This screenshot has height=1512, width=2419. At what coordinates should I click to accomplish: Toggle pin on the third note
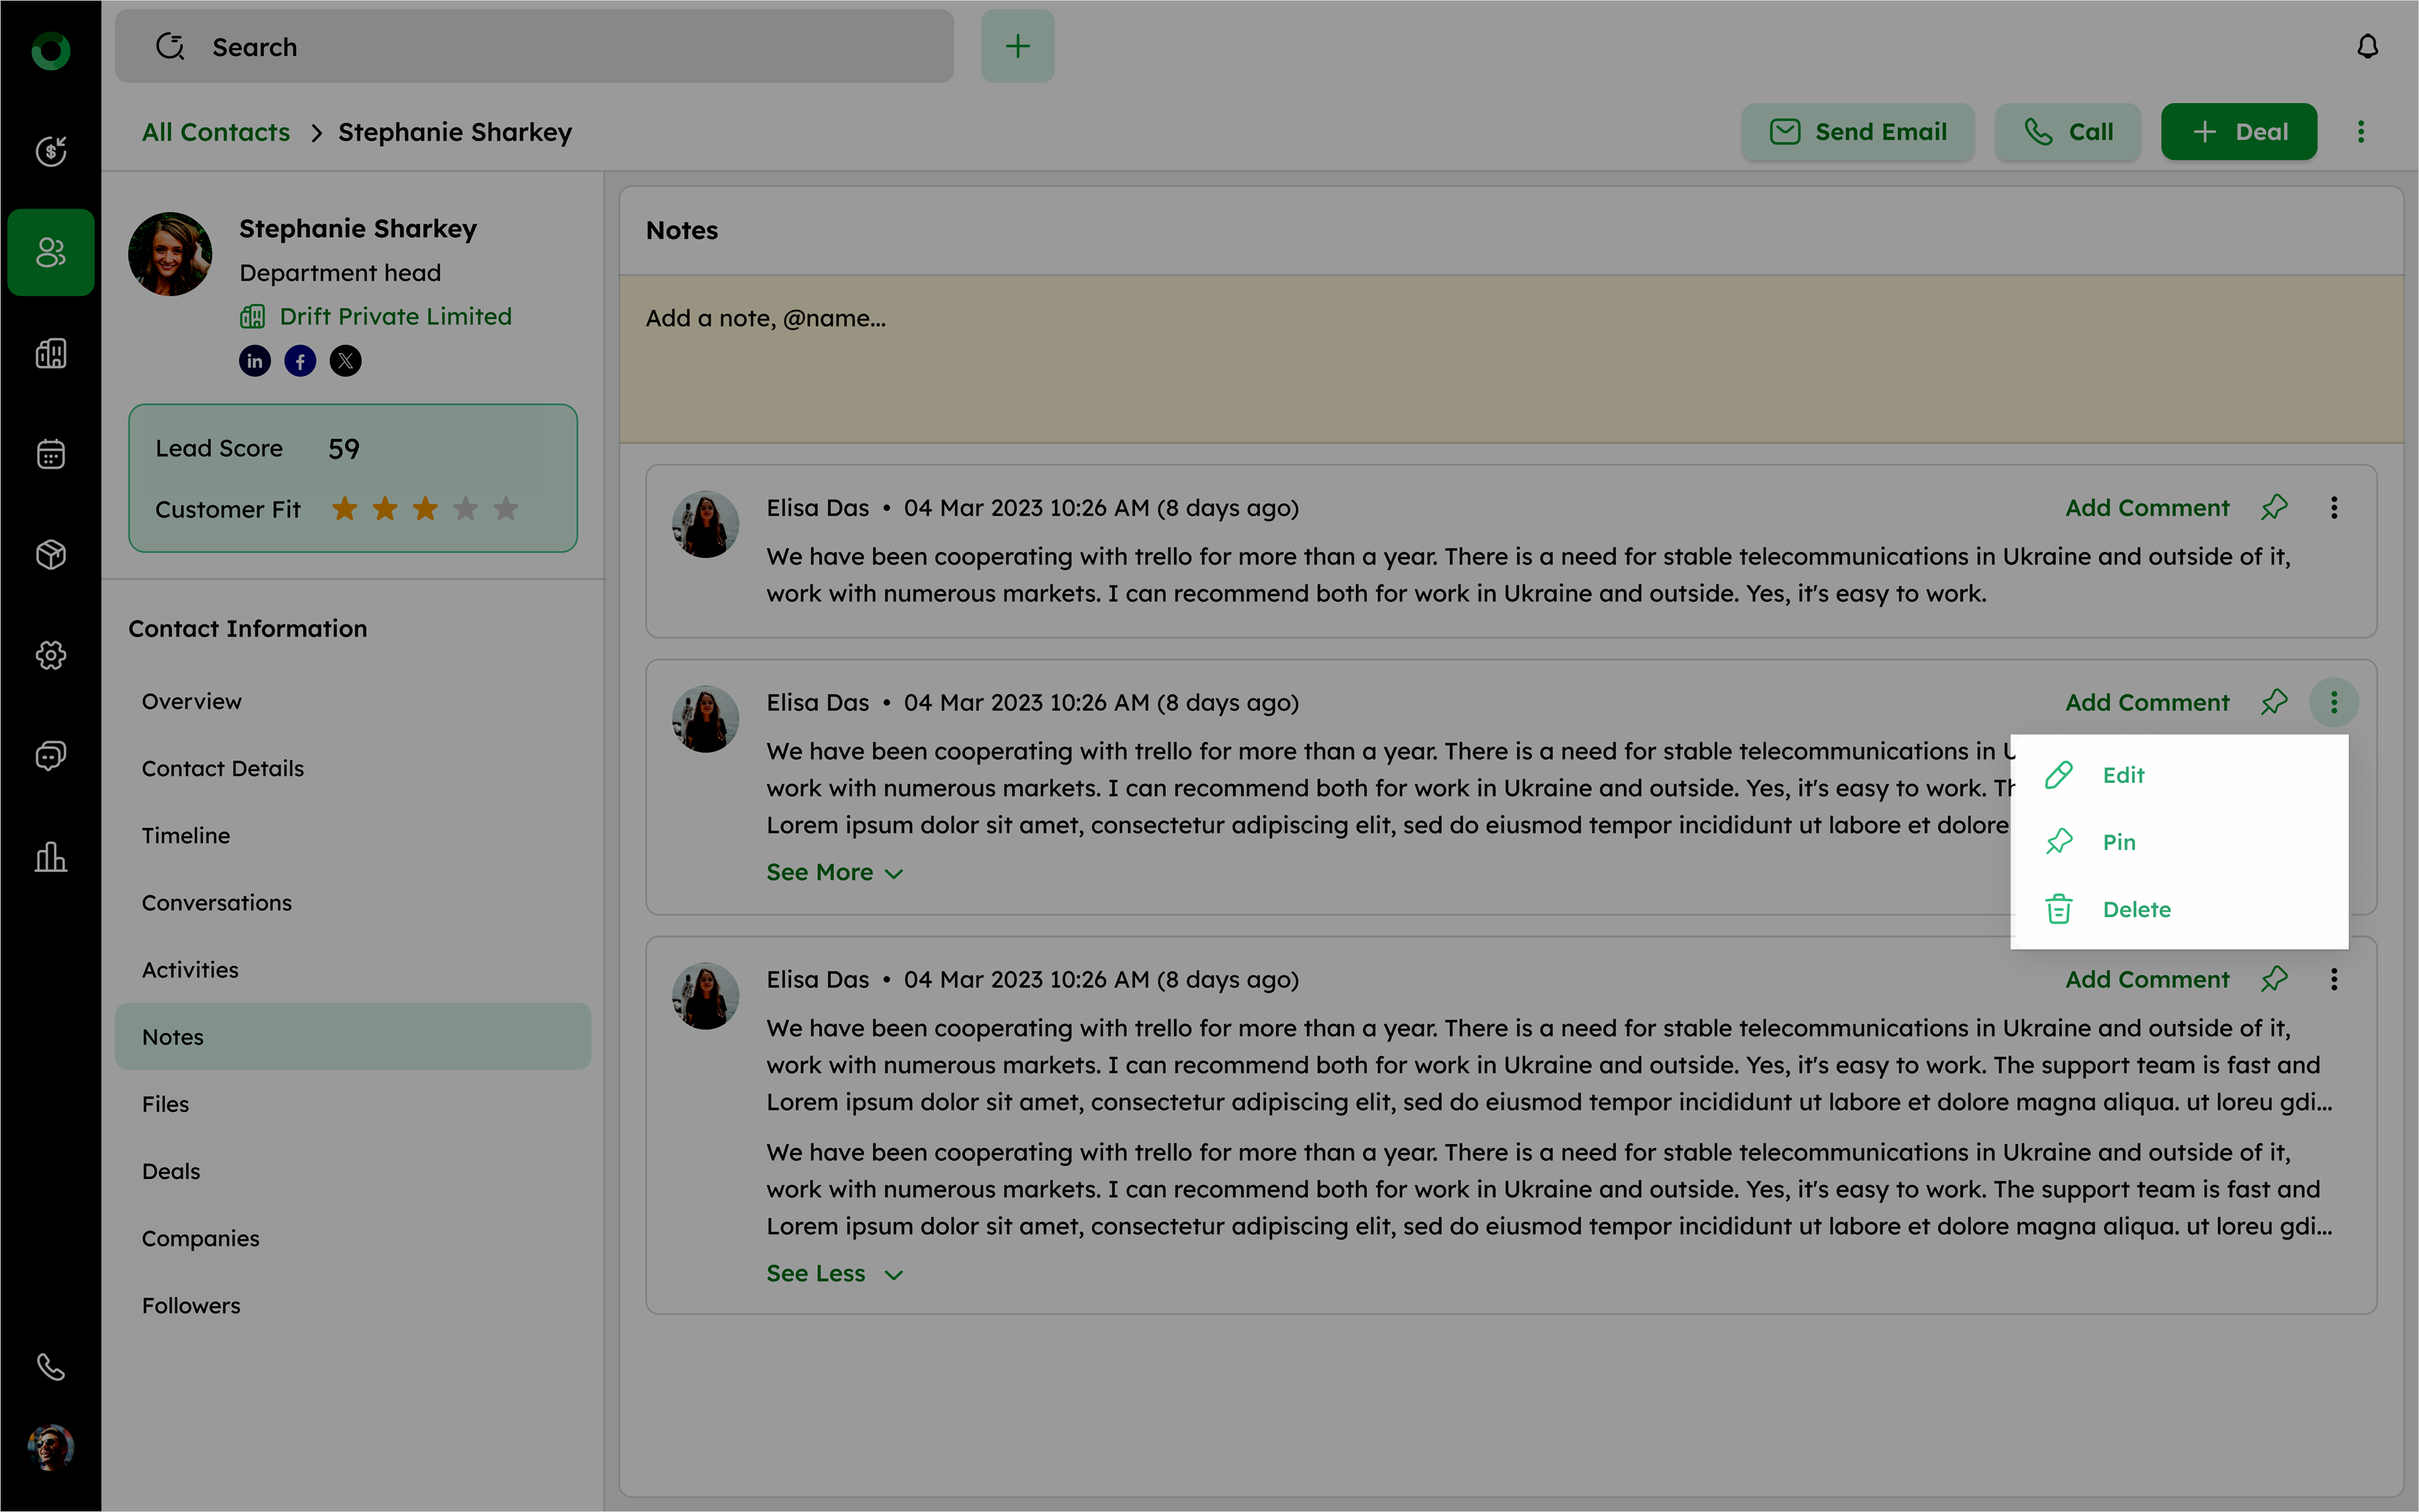click(2274, 979)
